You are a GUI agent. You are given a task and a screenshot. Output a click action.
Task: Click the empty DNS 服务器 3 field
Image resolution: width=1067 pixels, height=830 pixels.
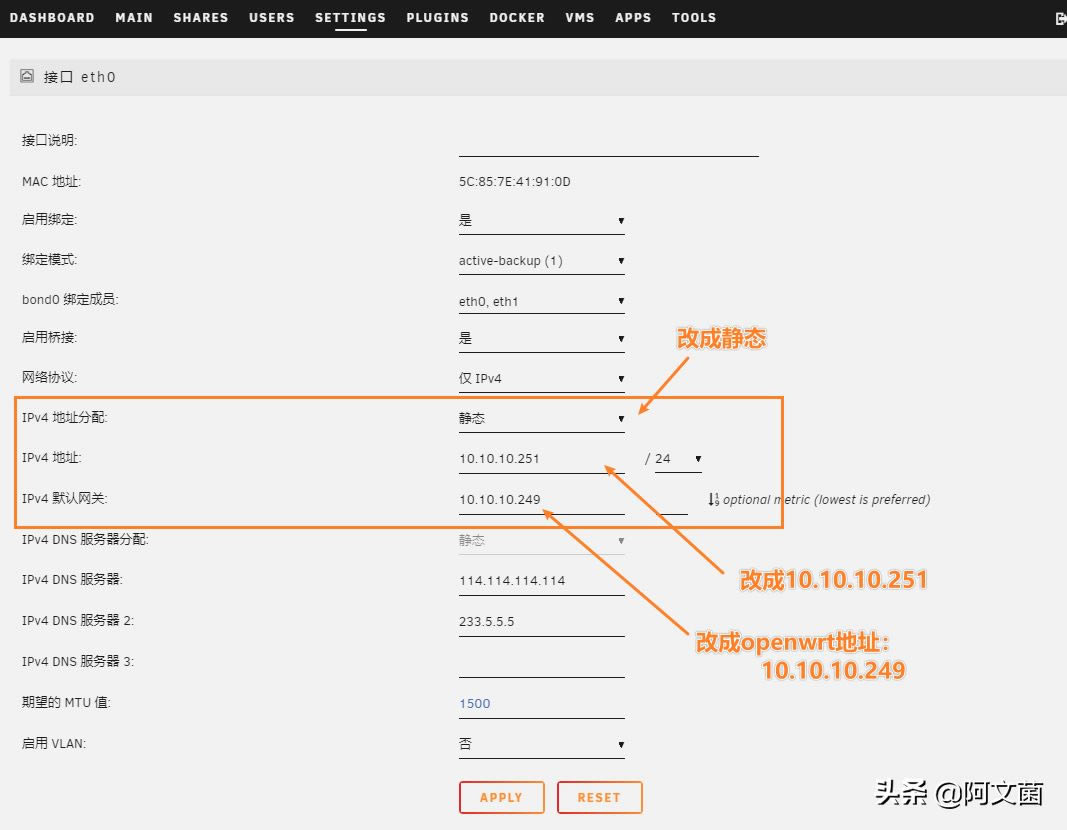click(542, 663)
